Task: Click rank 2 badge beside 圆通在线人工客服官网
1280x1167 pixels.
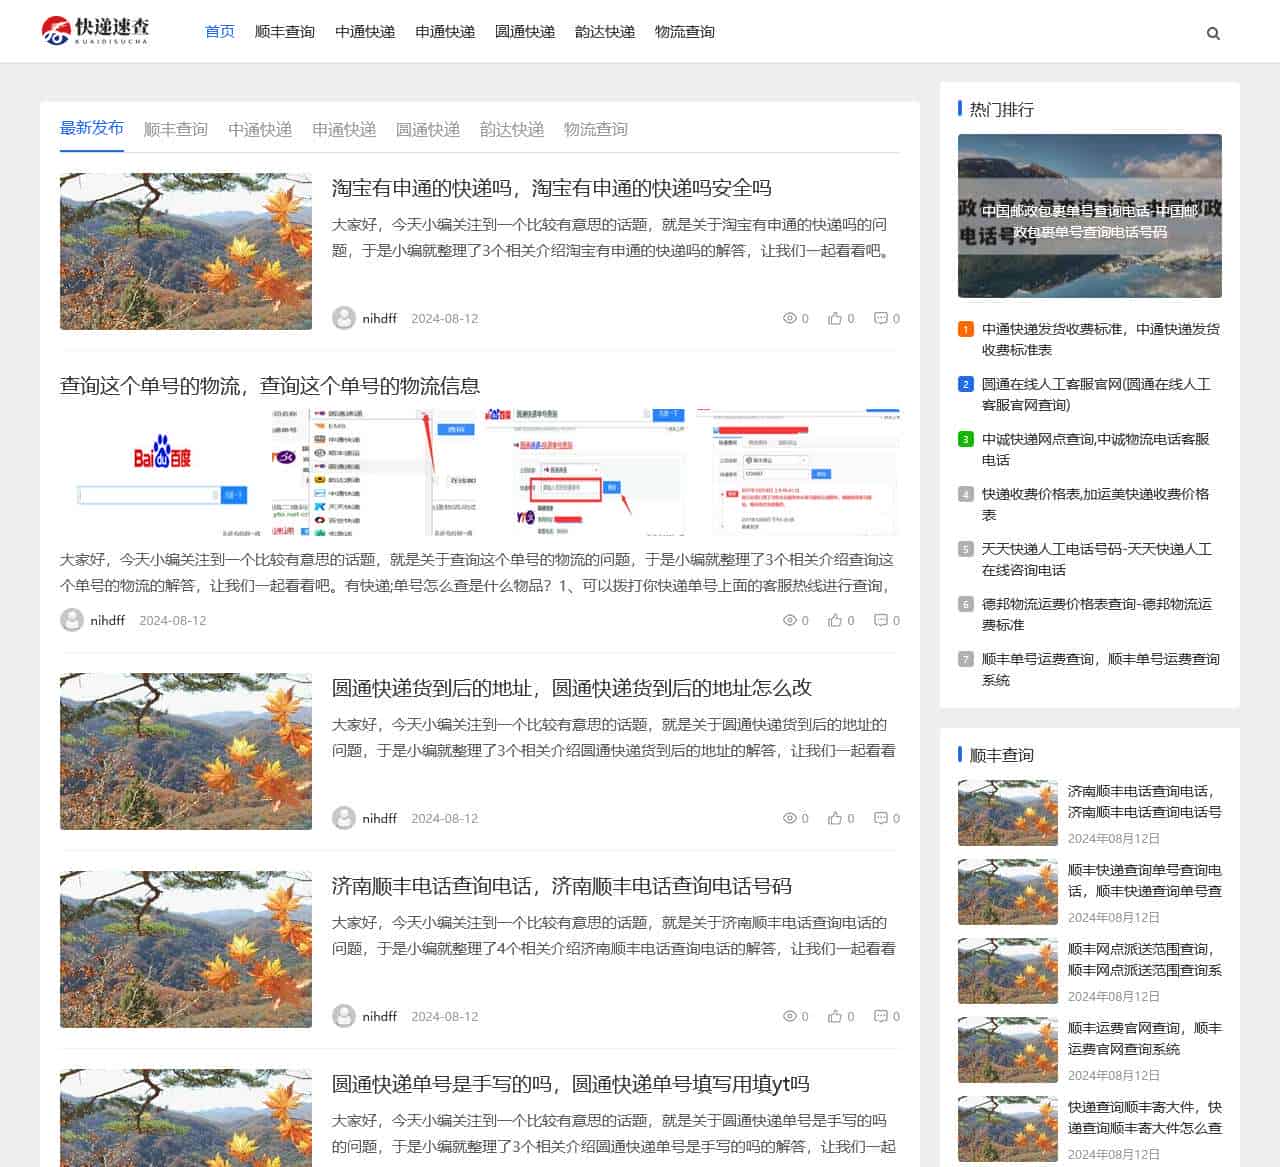Action: [965, 384]
